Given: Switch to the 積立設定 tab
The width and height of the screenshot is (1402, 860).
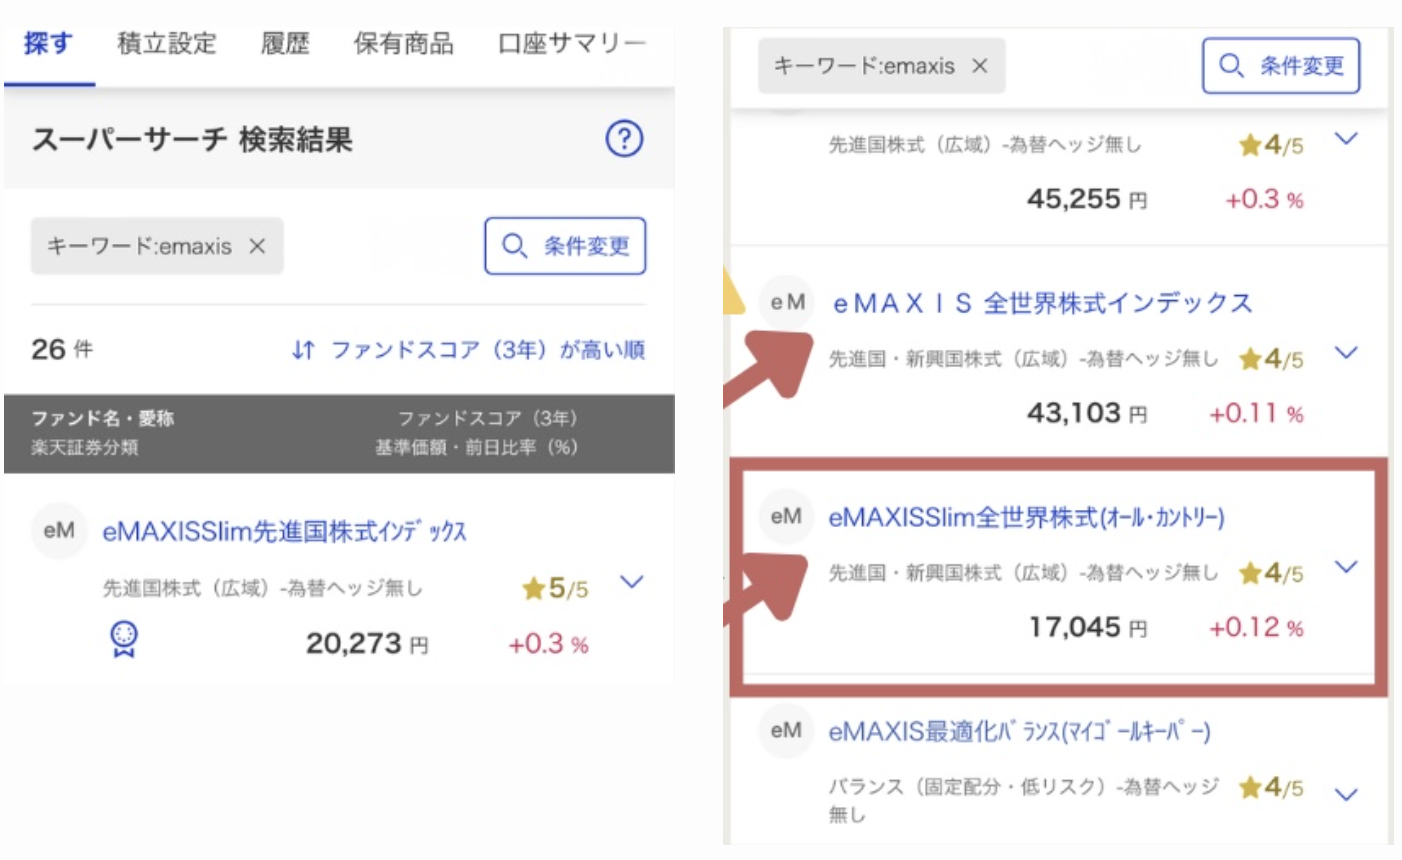Looking at the screenshot, I should tap(166, 43).
